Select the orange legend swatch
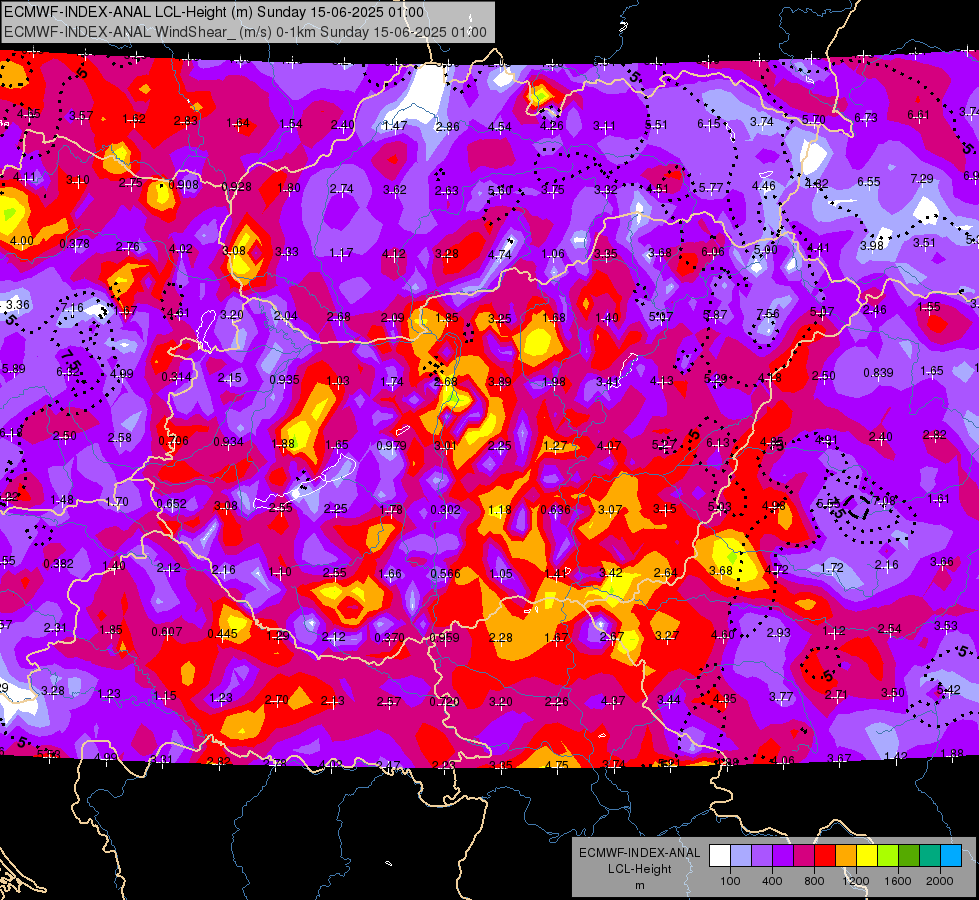979x900 pixels. point(846,856)
